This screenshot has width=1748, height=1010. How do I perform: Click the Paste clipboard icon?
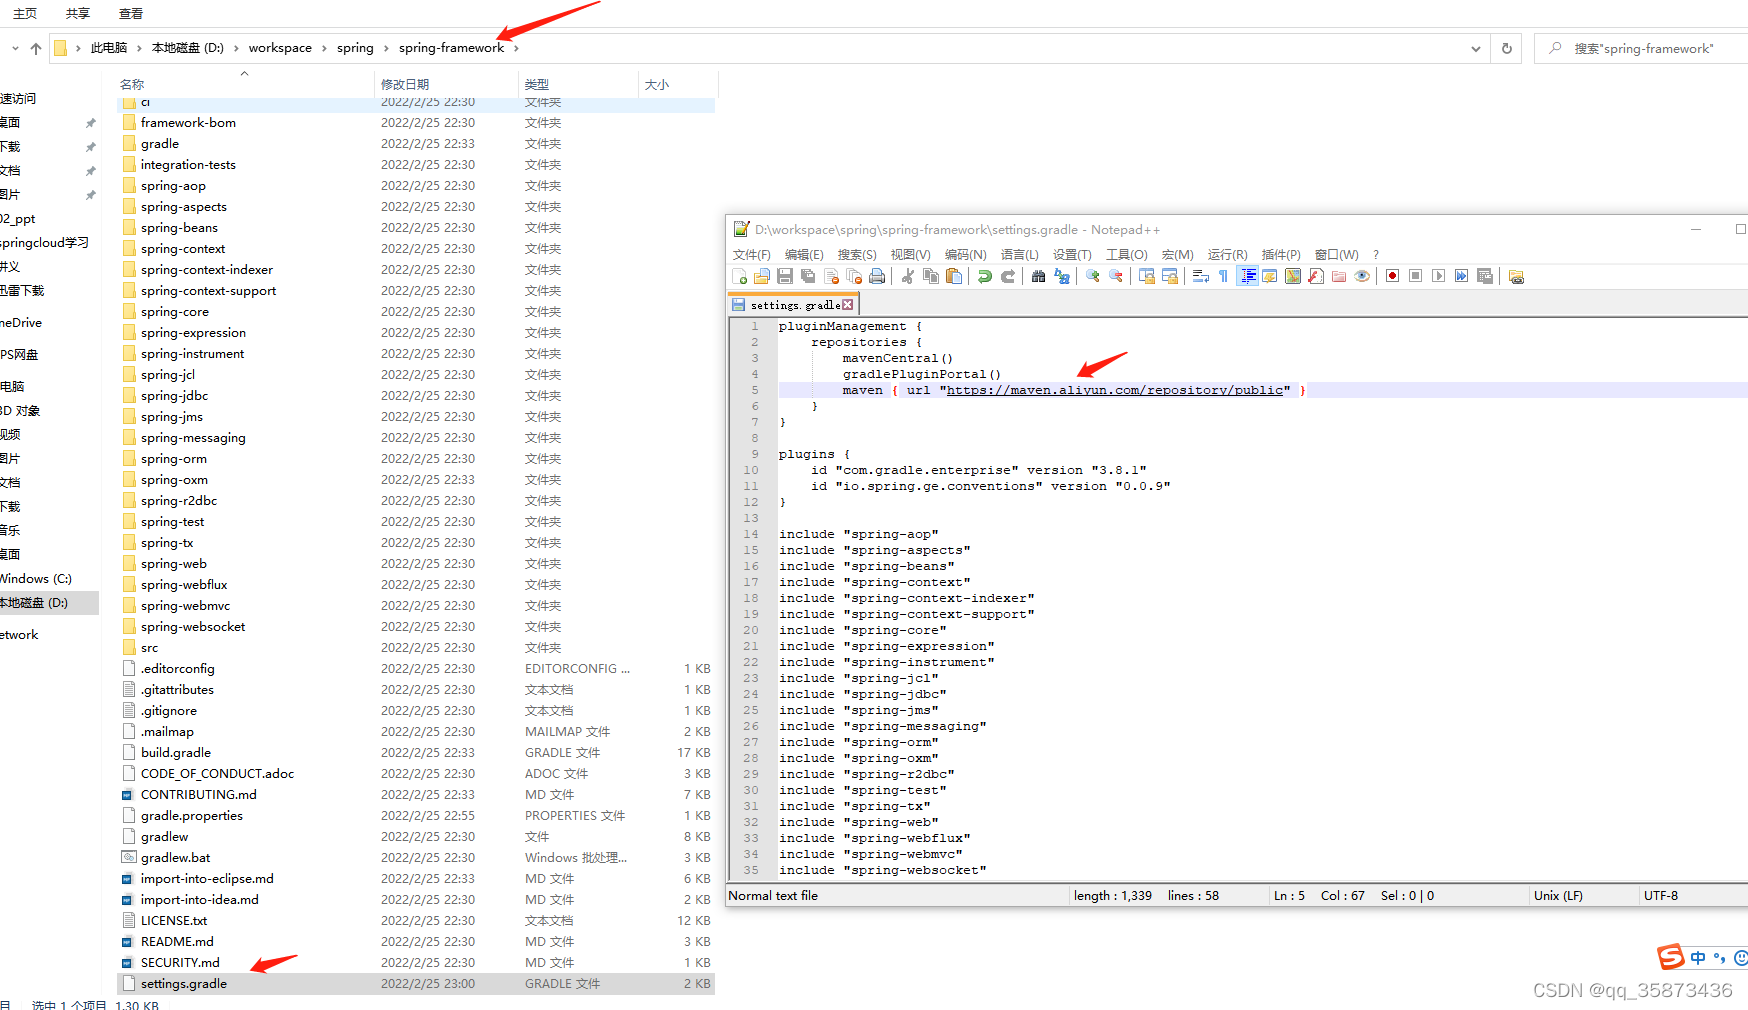pyautogui.click(x=954, y=277)
